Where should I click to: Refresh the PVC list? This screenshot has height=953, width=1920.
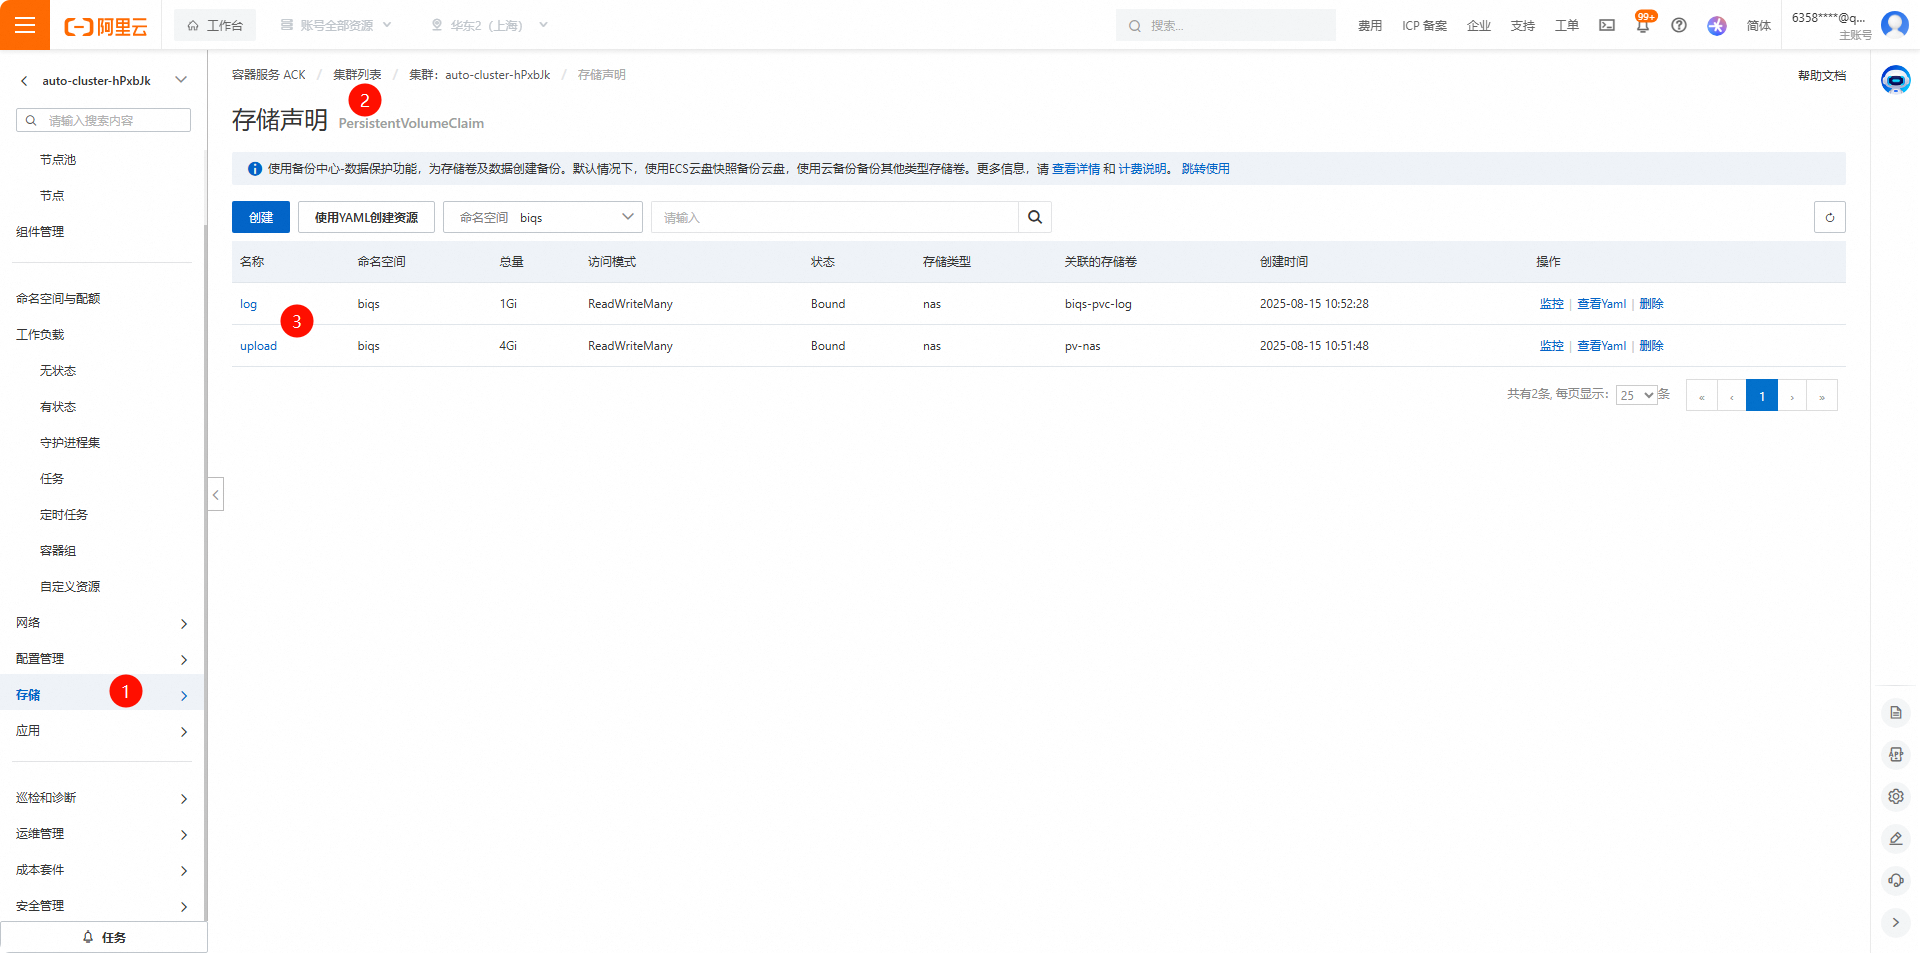1829,217
